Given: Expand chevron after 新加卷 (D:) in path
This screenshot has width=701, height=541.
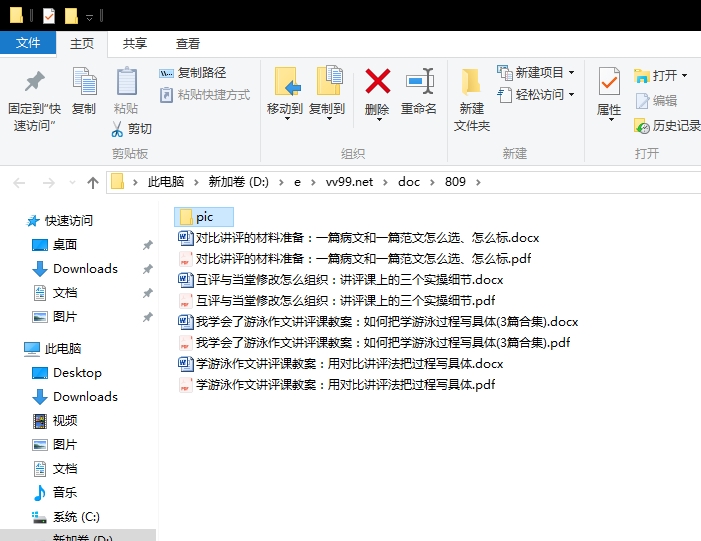Looking at the screenshot, I should (281, 182).
